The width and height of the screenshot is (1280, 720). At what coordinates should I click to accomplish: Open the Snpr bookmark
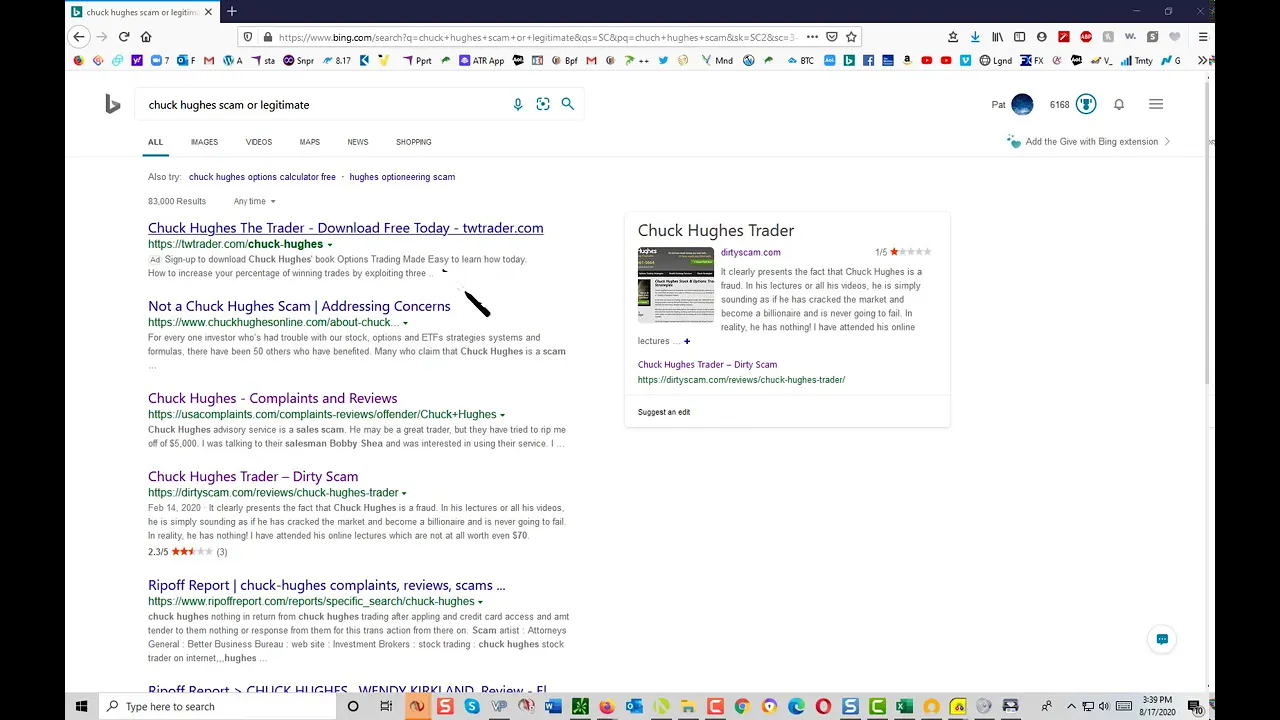click(298, 60)
